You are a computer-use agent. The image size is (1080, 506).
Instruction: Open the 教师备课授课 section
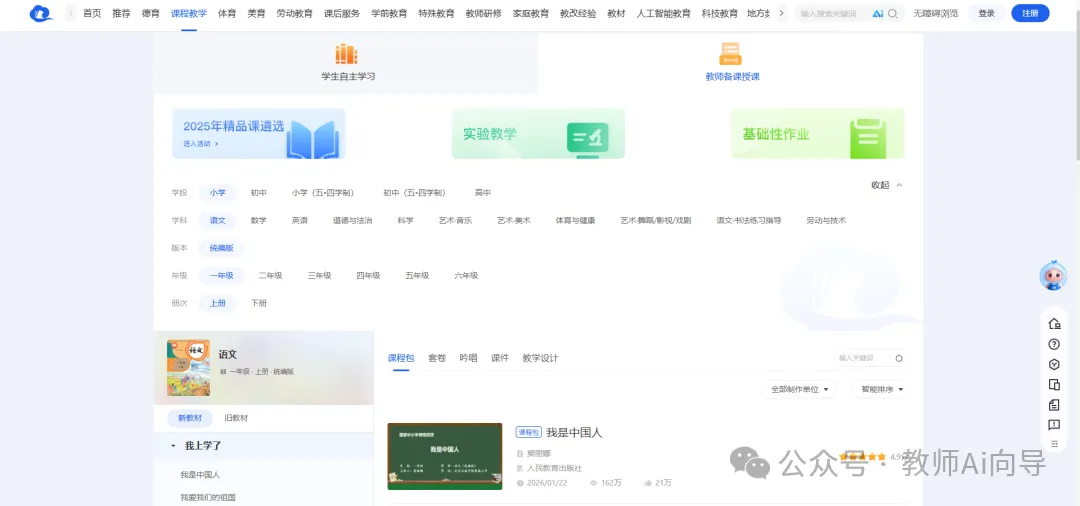pos(731,63)
